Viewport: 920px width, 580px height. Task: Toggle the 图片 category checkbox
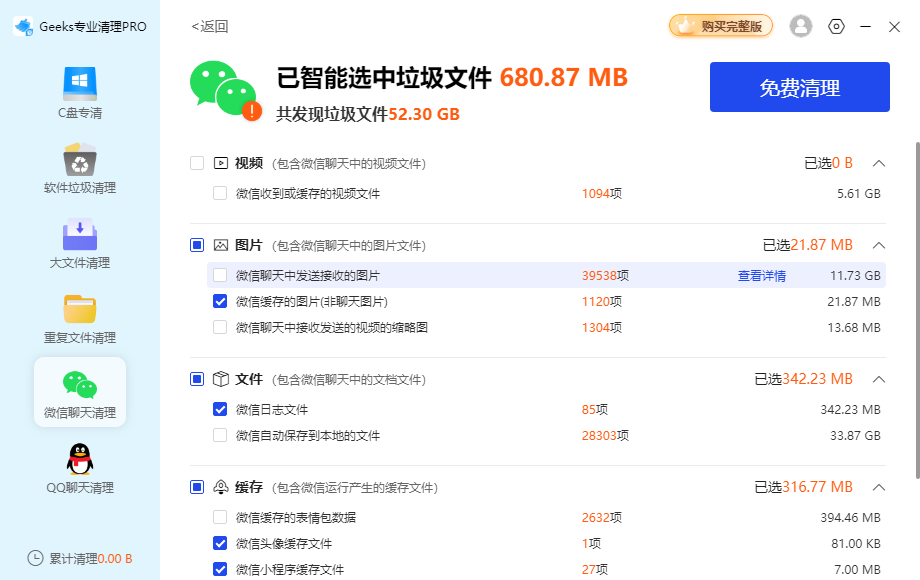(x=197, y=245)
